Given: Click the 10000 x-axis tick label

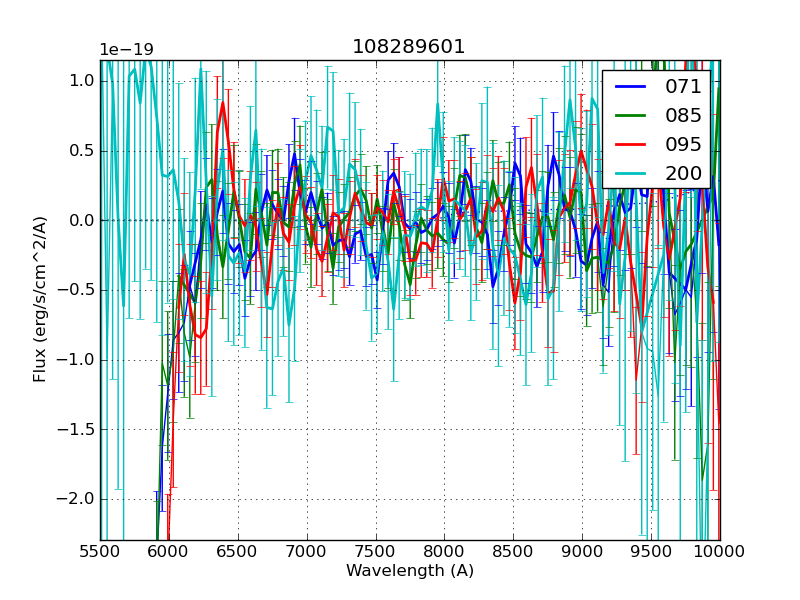Looking at the screenshot, I should 720,551.
